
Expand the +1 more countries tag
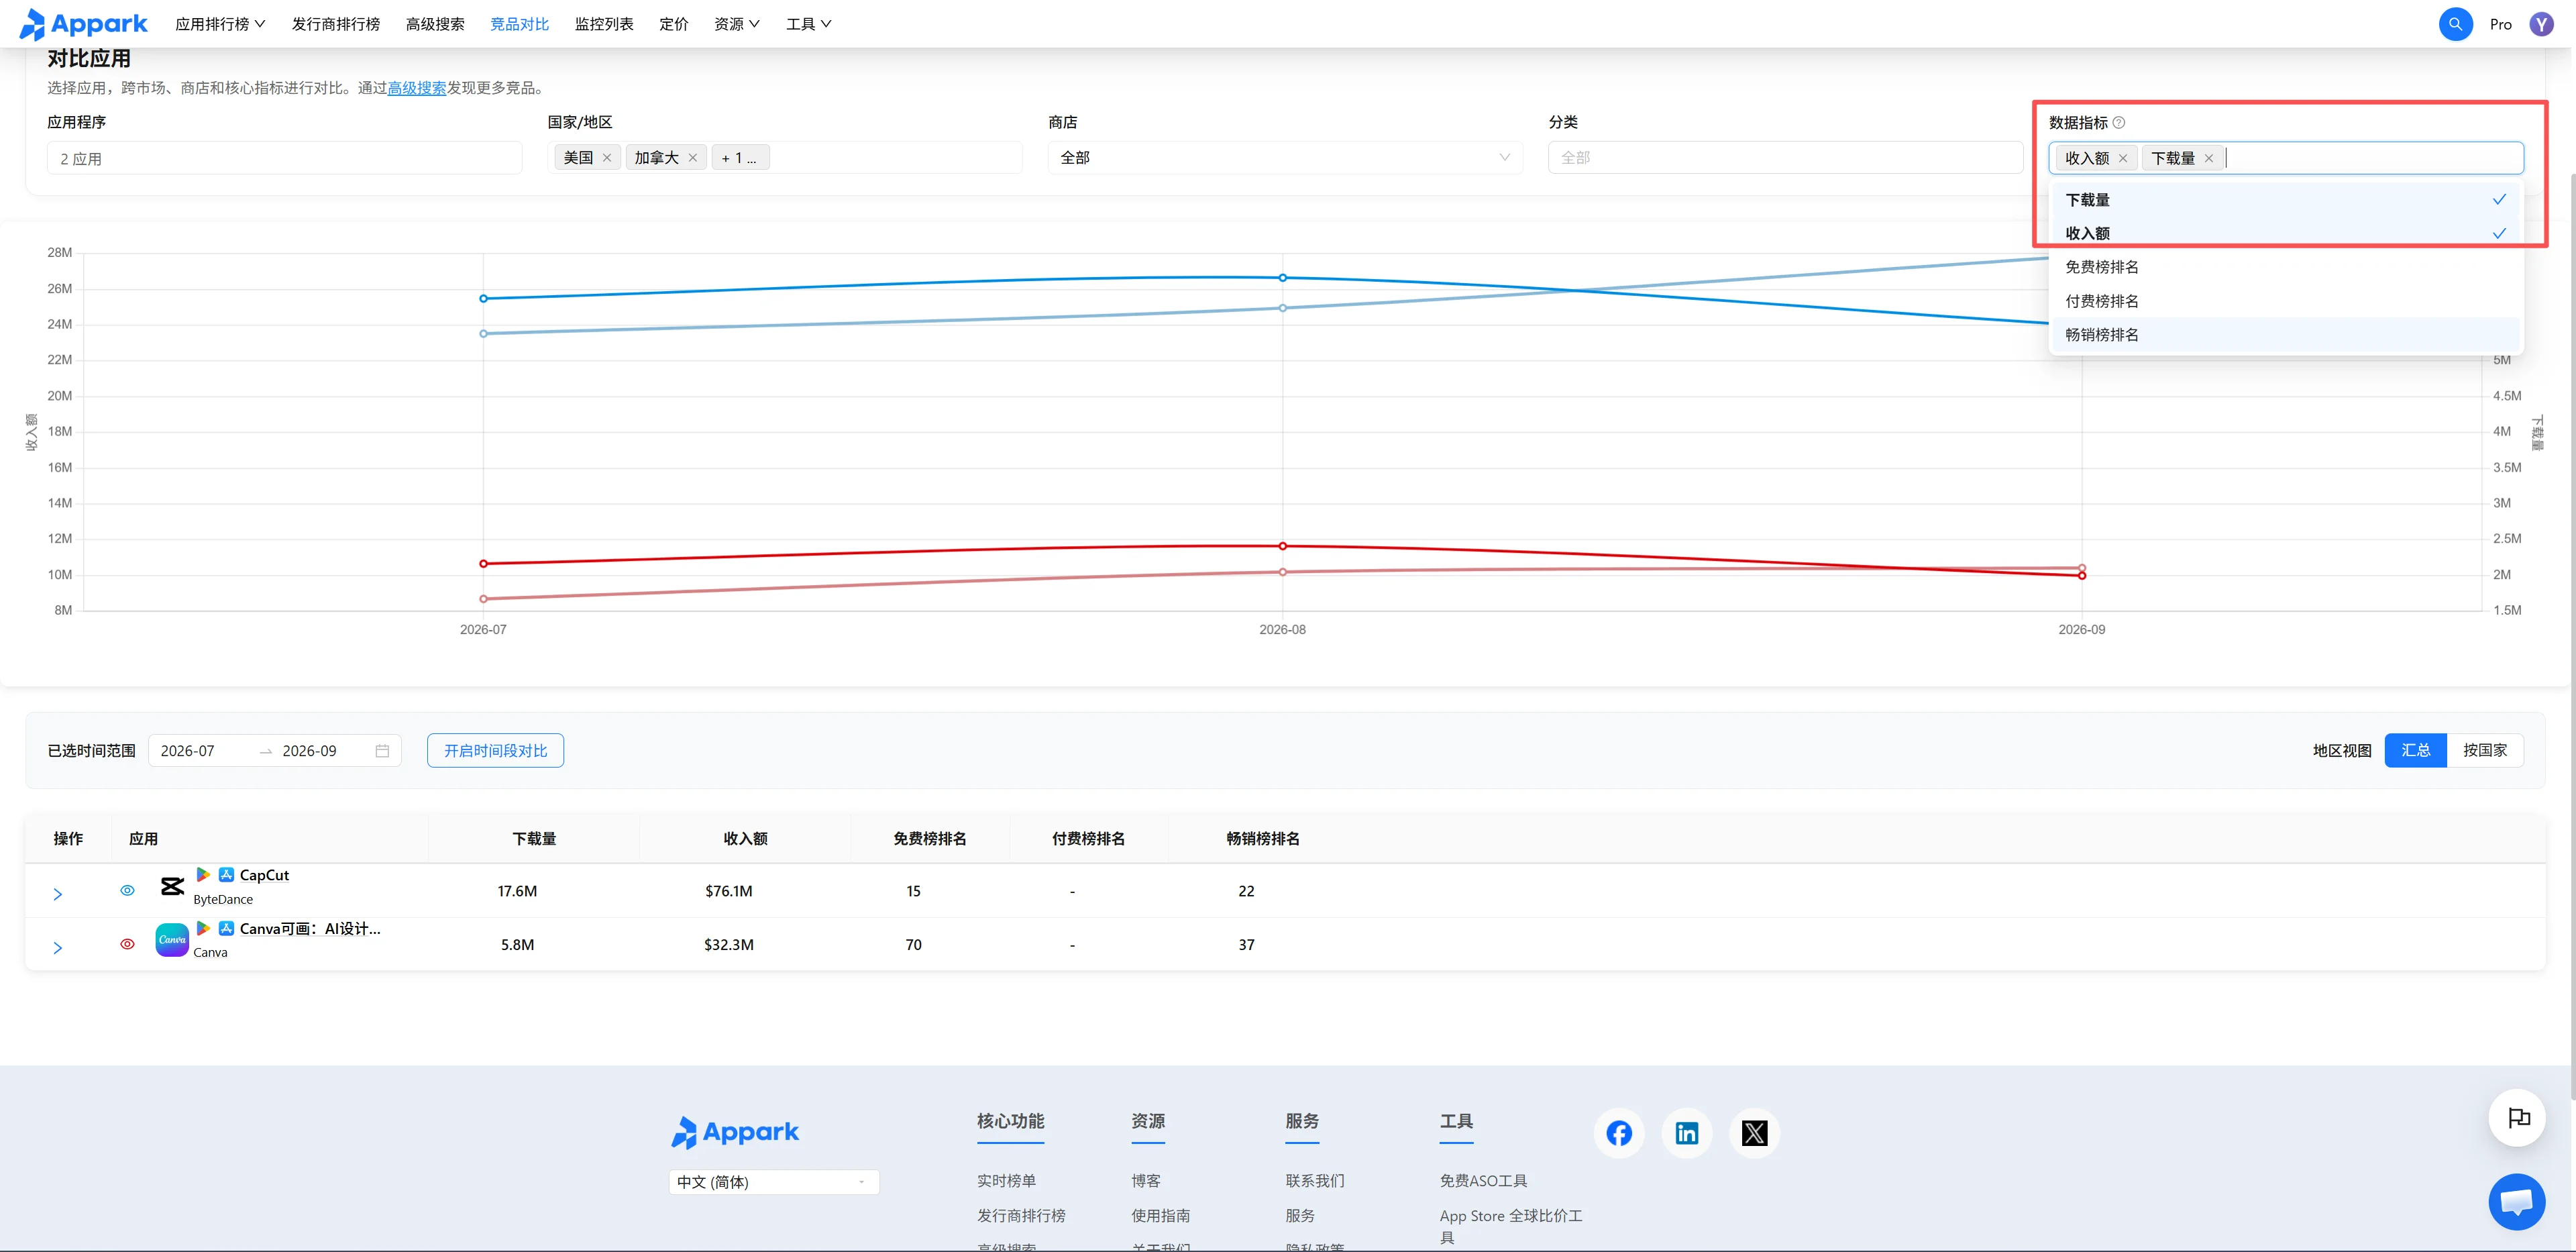(x=740, y=158)
